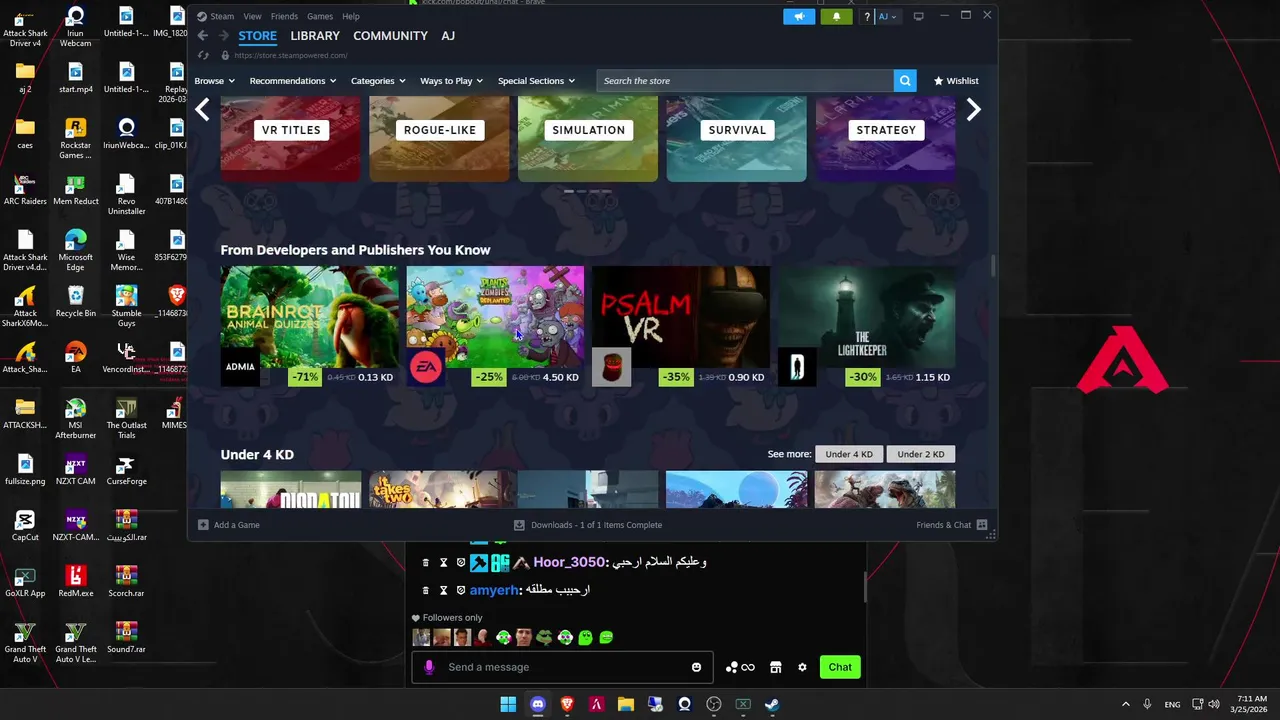Click in the Search the store field
The height and width of the screenshot is (720, 1280).
click(746, 81)
